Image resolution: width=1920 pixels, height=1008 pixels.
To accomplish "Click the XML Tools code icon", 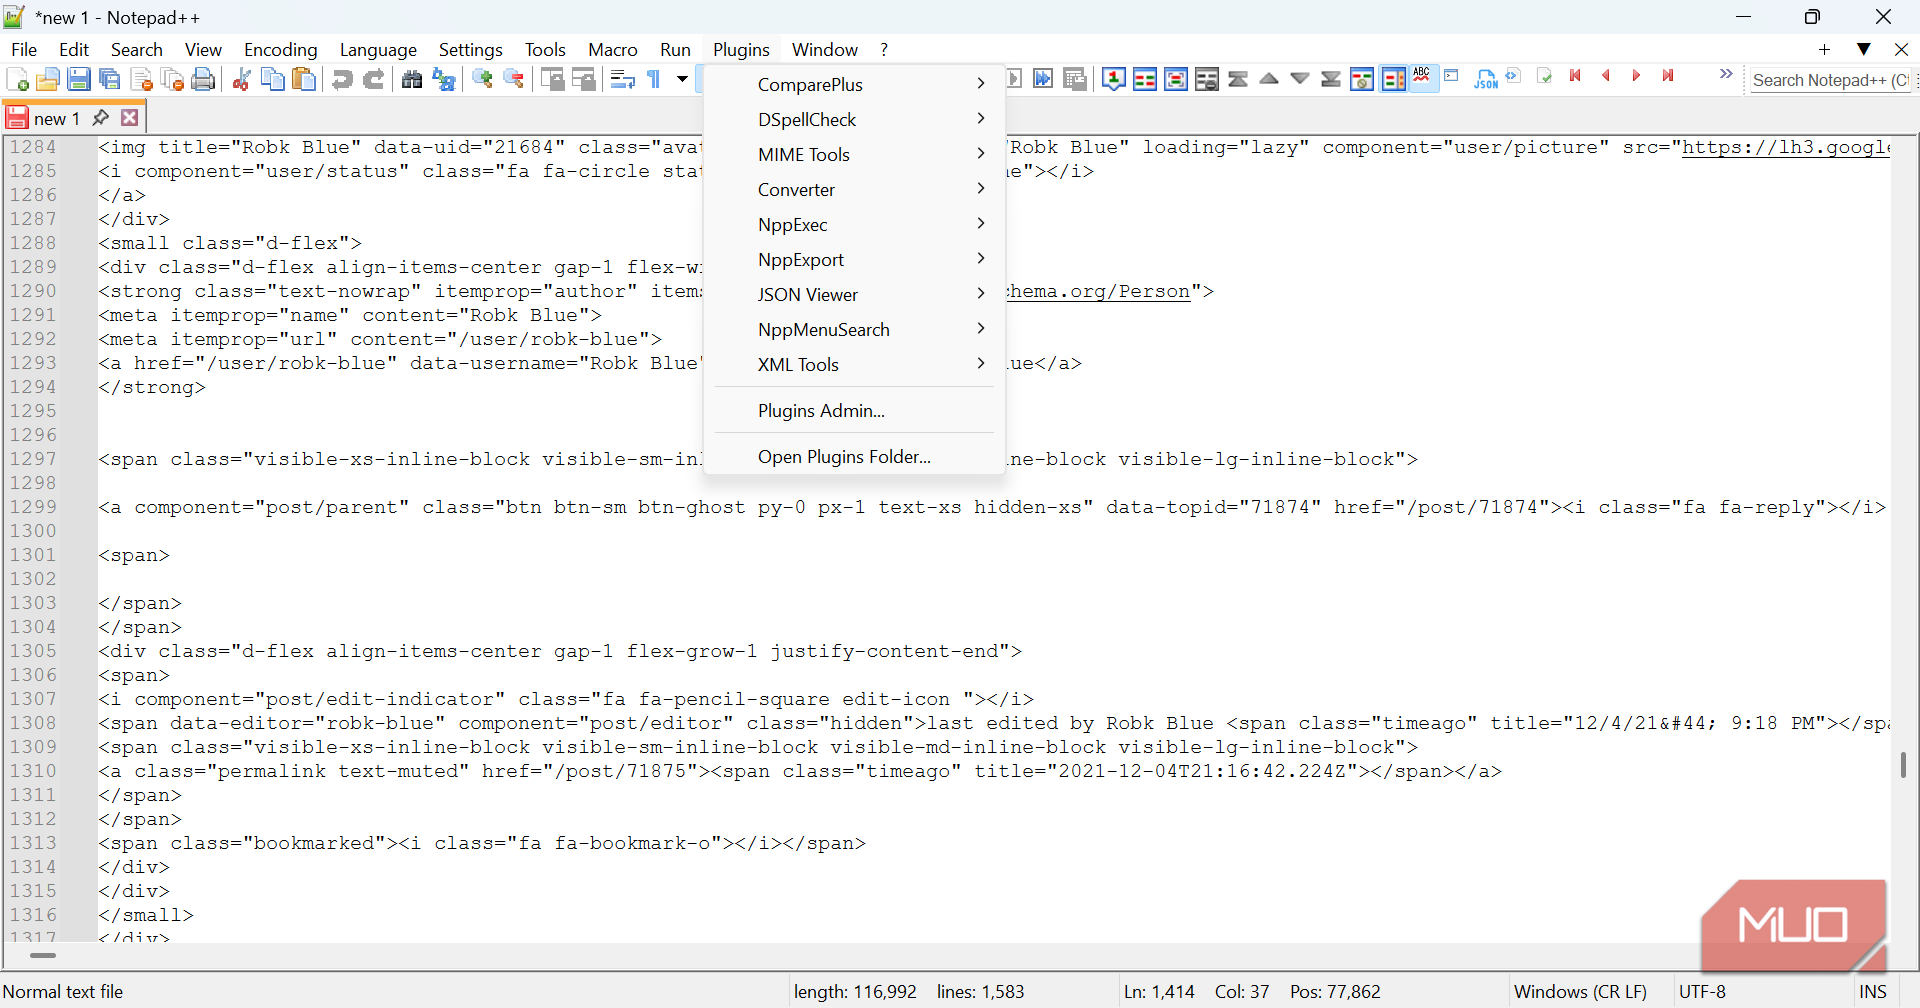I will (x=1513, y=76).
